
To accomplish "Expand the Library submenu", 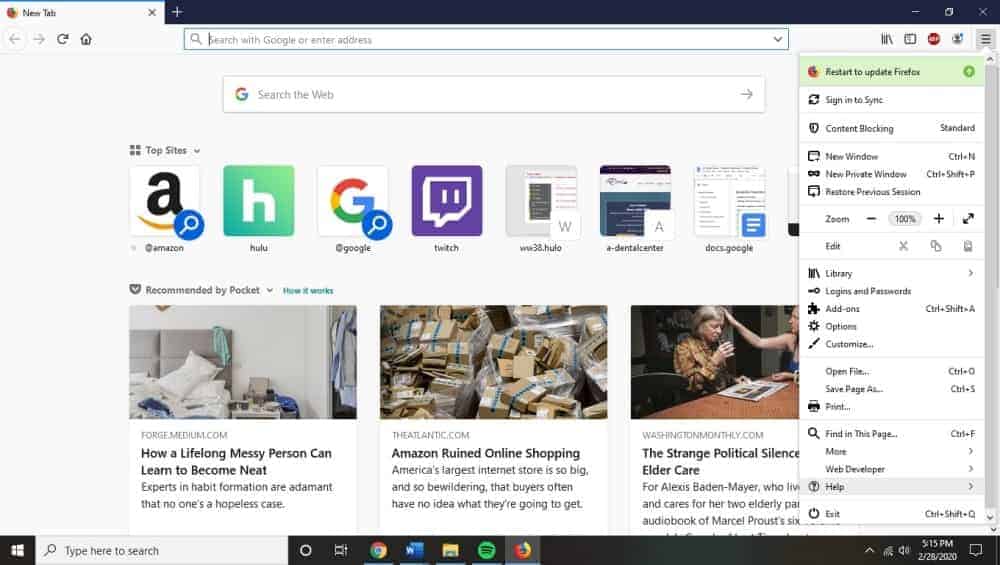I will click(x=892, y=273).
